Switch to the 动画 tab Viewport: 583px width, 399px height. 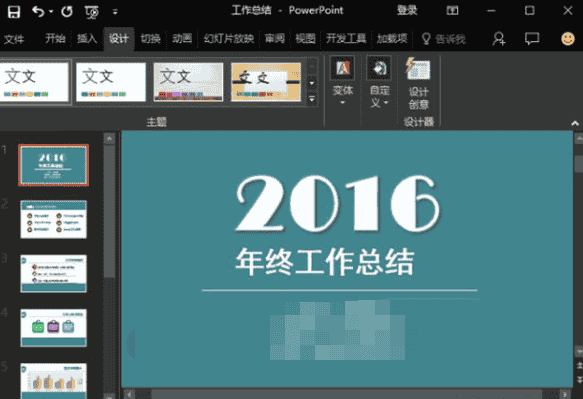point(182,38)
